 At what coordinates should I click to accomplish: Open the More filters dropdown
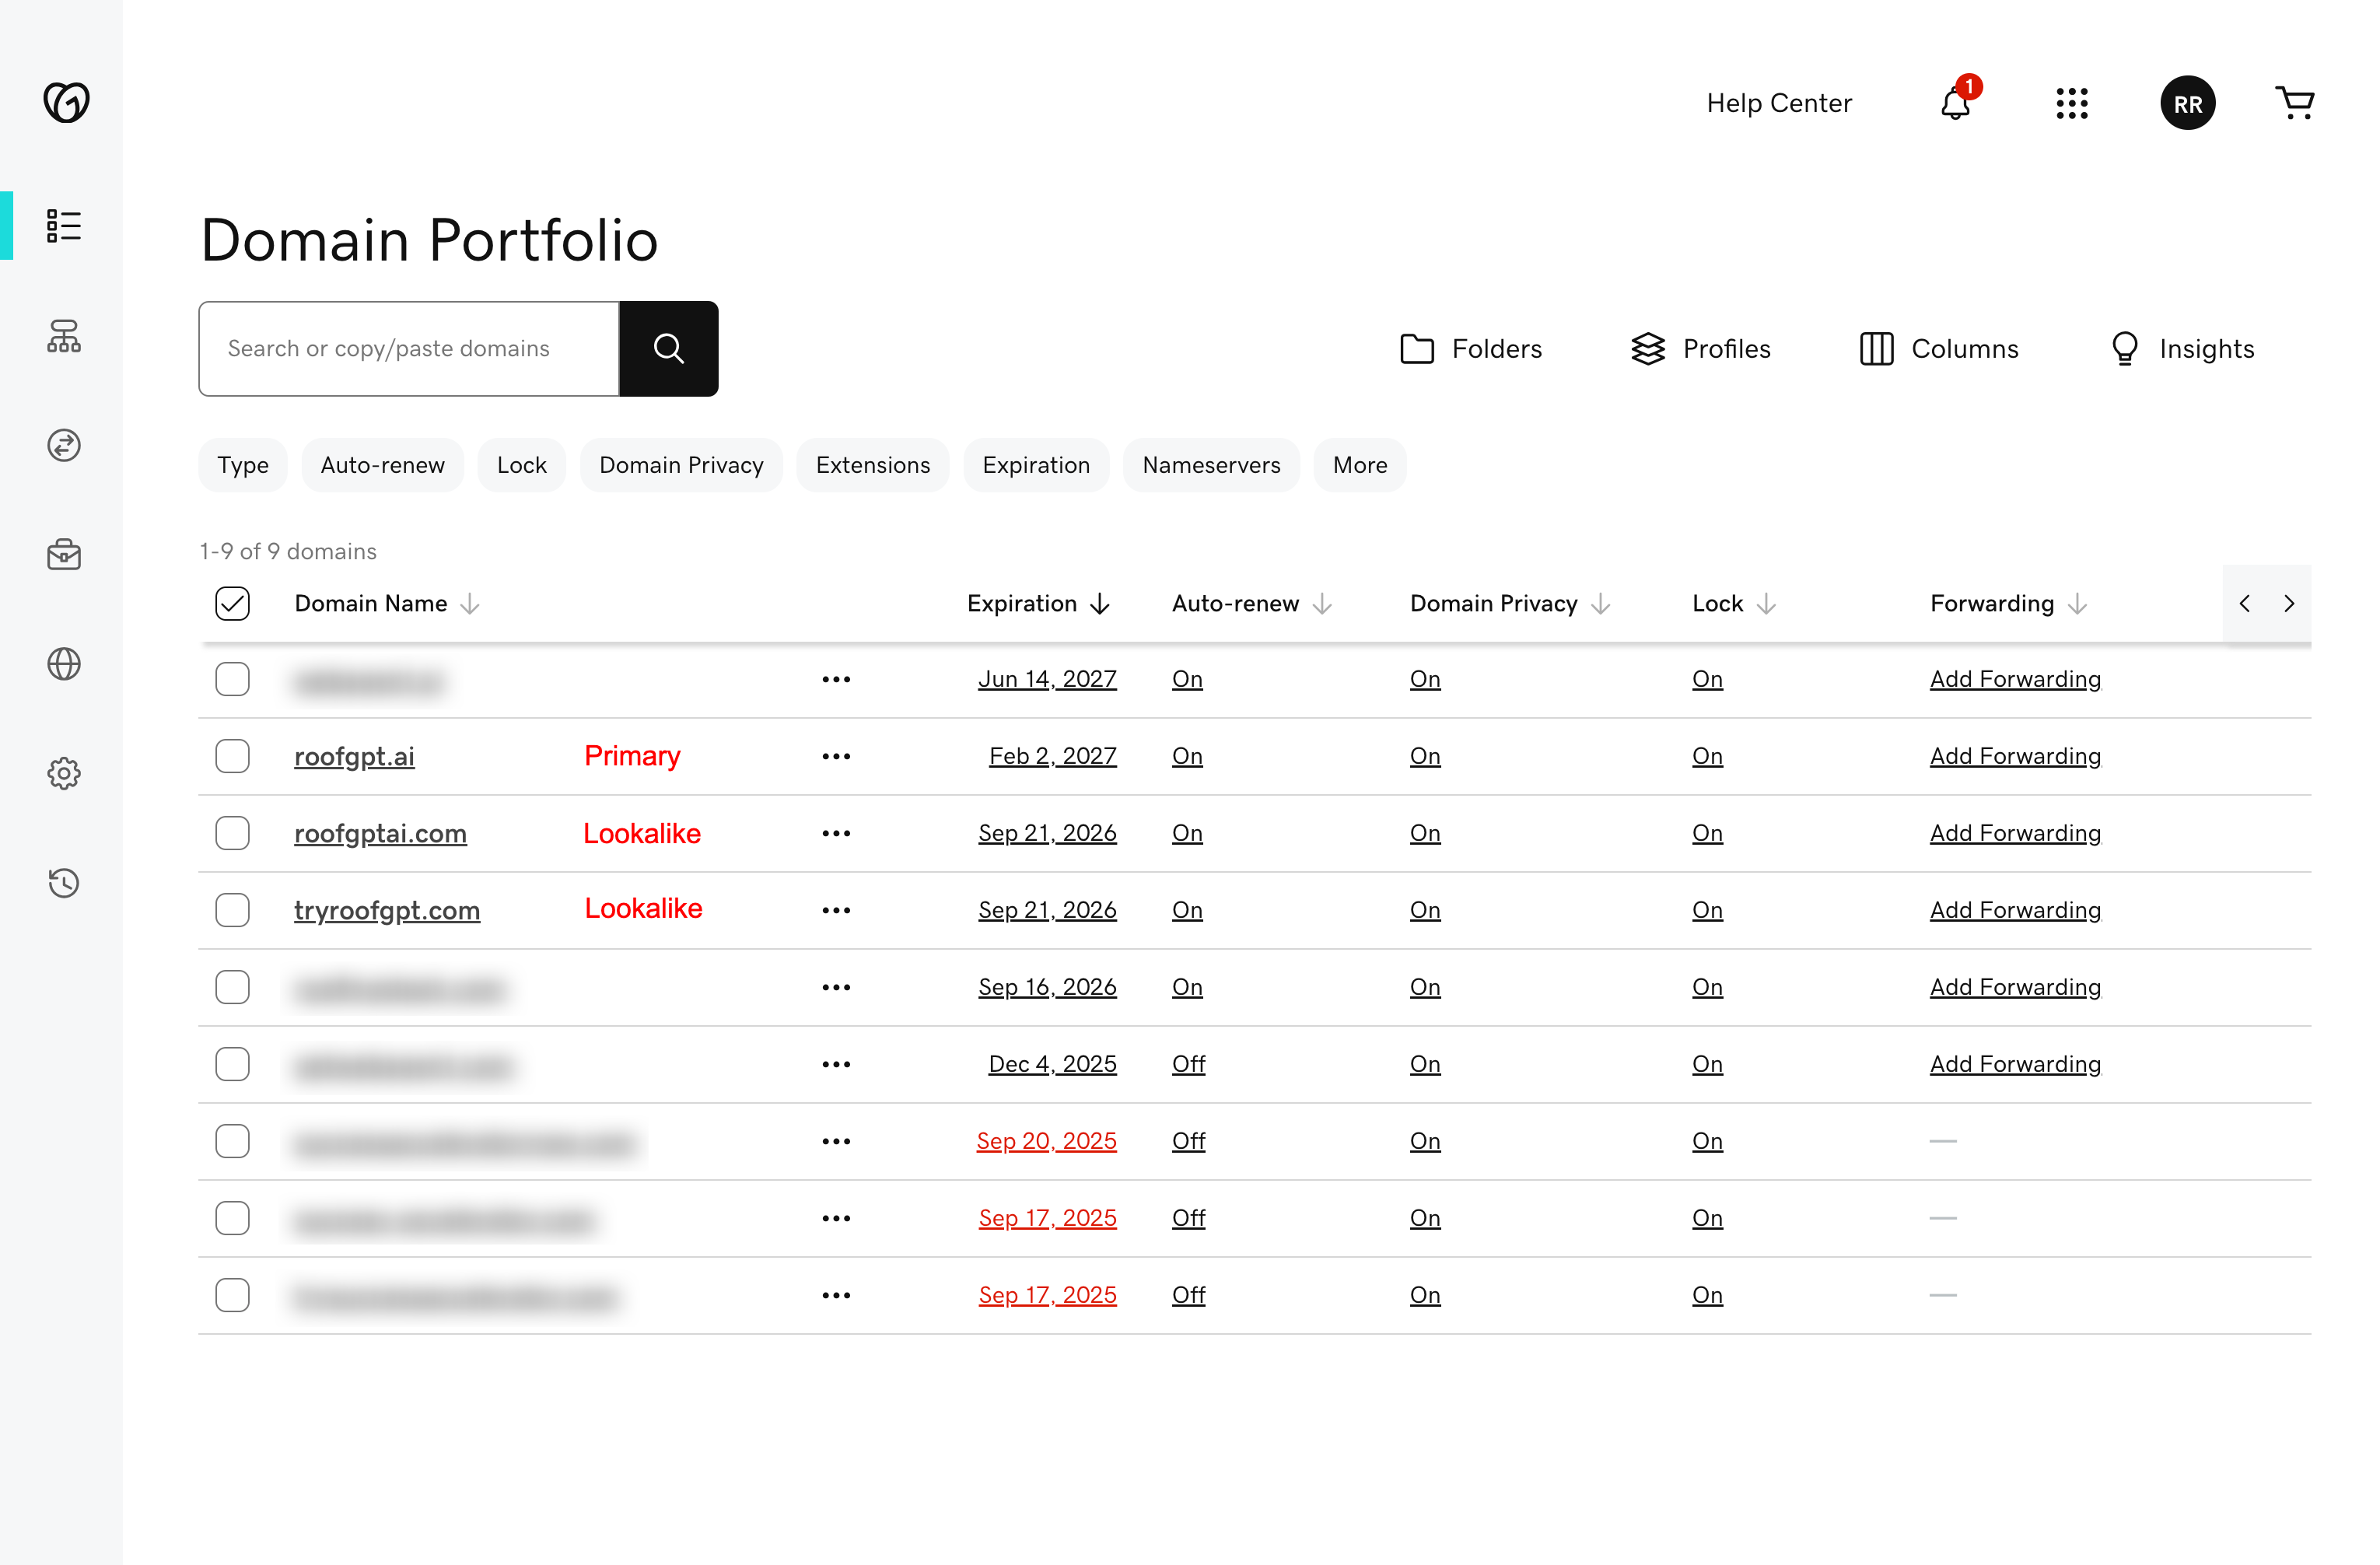click(1359, 464)
